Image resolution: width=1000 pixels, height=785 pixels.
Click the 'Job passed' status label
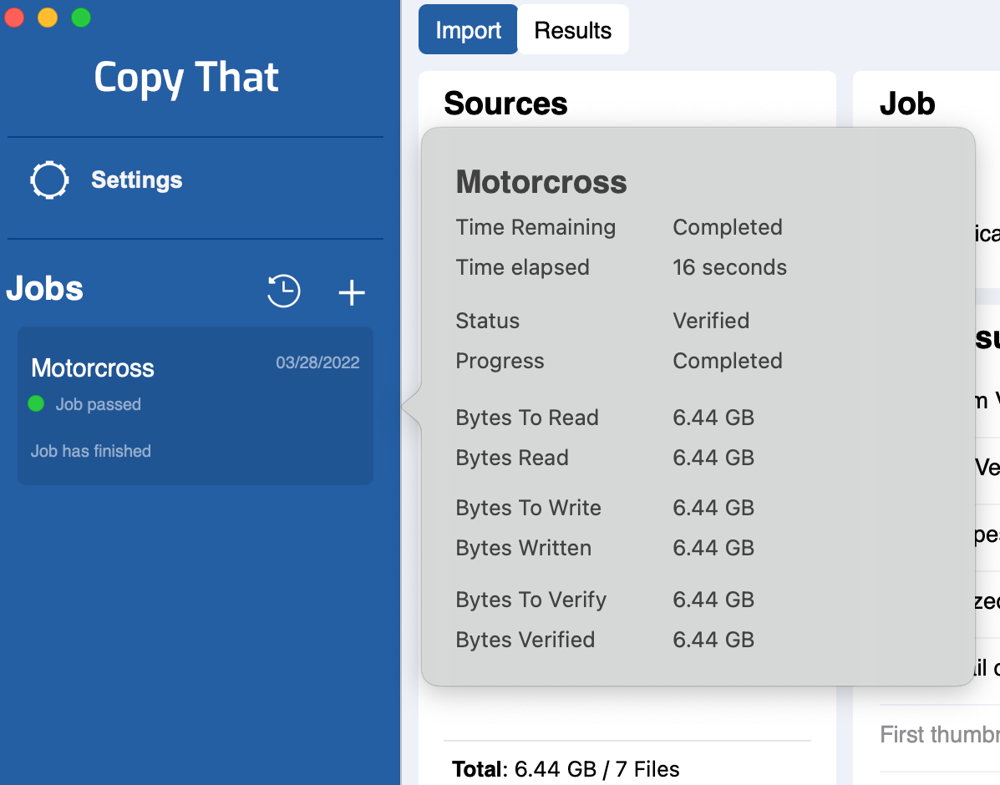pos(98,404)
